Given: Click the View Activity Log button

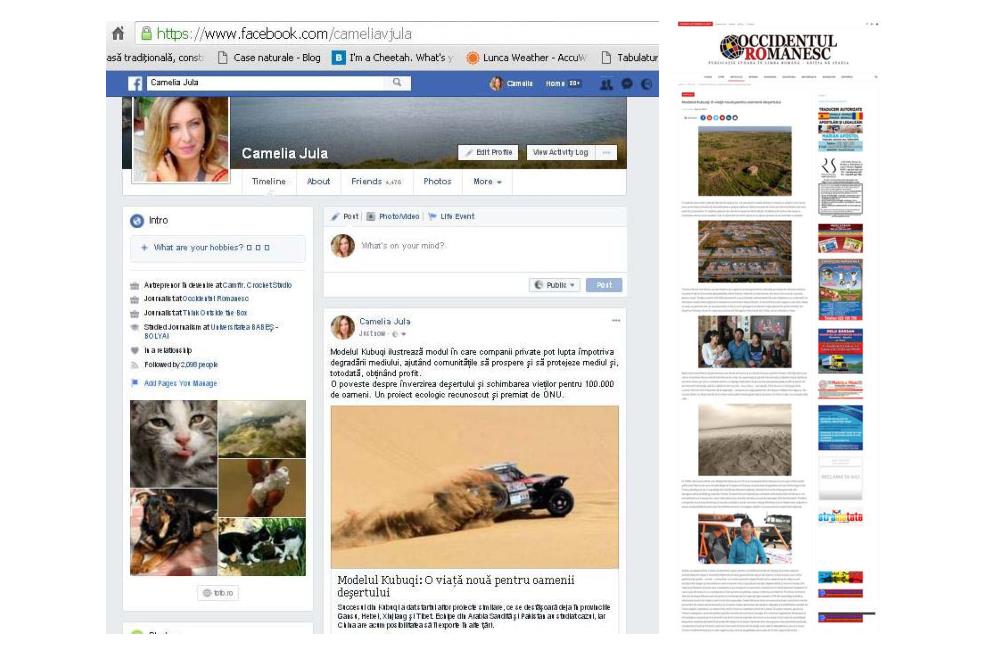Looking at the screenshot, I should click(561, 152).
